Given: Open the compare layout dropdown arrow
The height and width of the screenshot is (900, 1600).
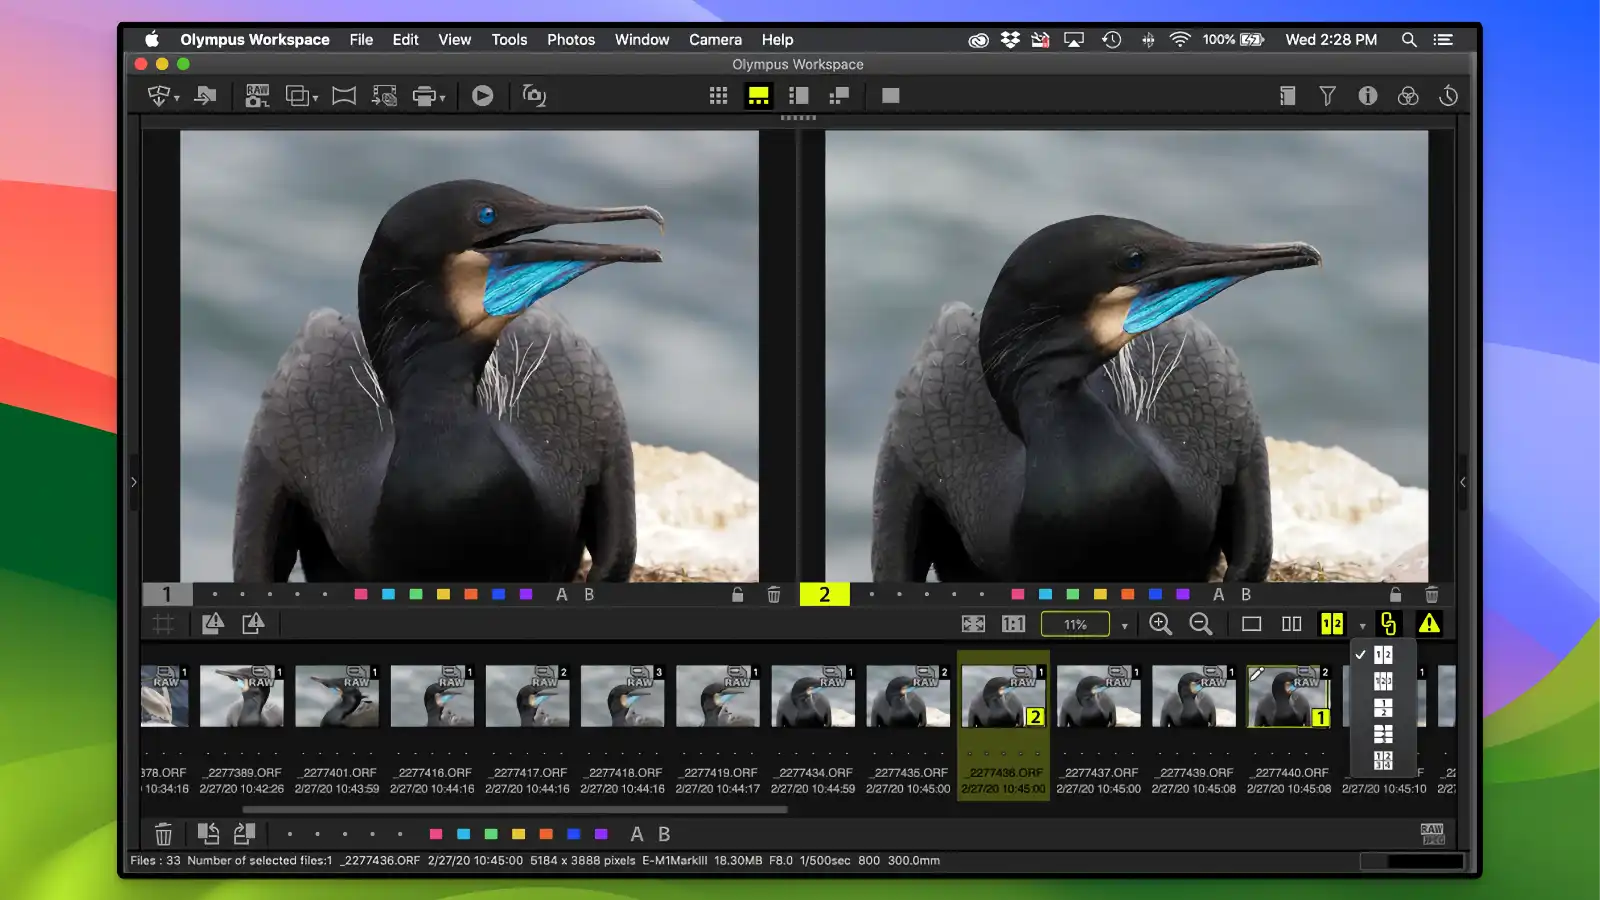Looking at the screenshot, I should coord(1364,624).
